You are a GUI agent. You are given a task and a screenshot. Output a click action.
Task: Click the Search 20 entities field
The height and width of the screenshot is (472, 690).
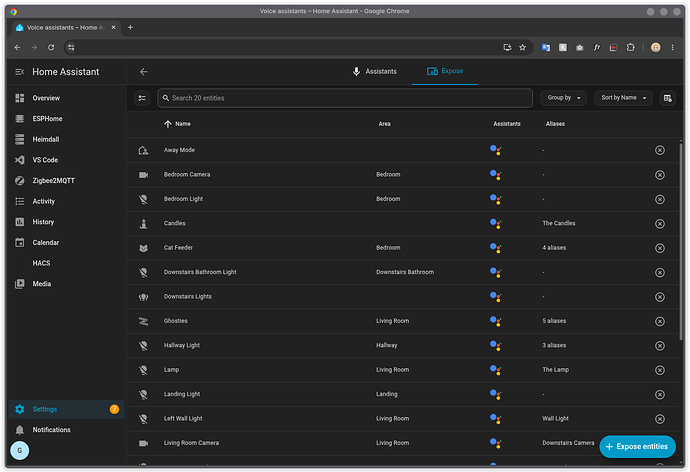click(345, 98)
